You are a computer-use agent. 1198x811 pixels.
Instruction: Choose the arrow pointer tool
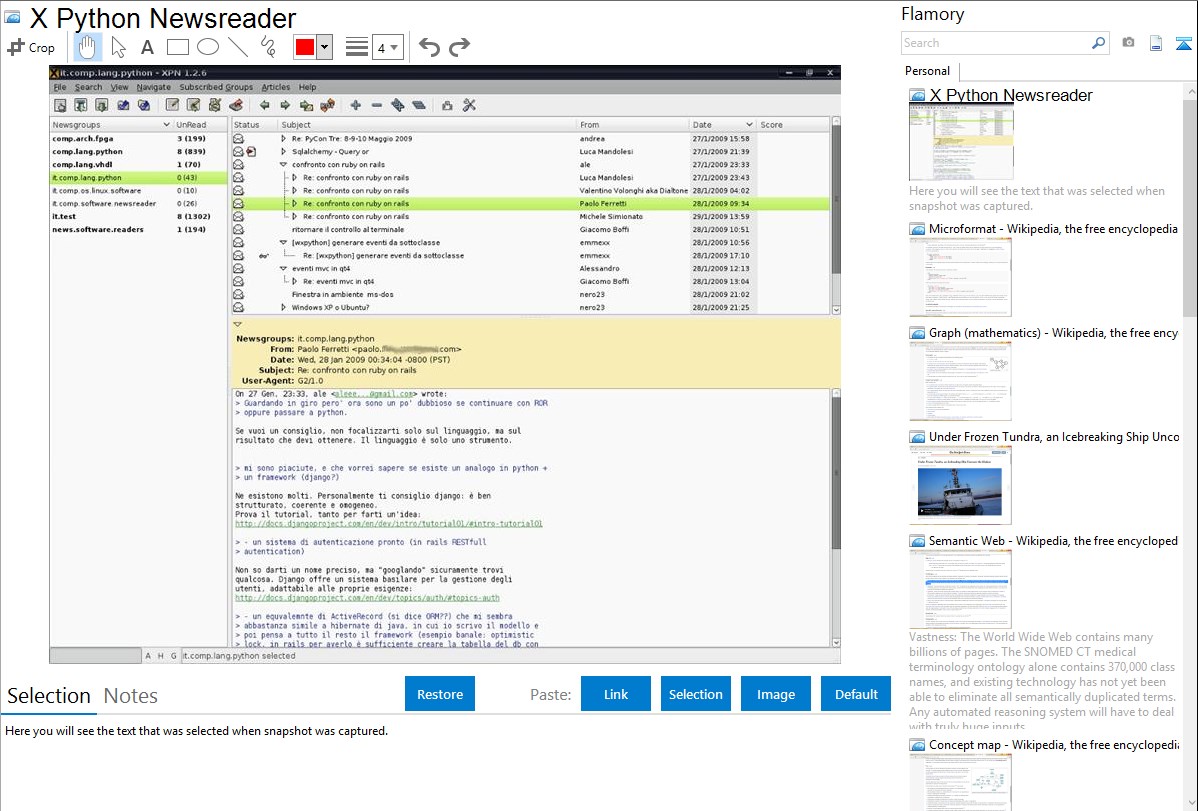tap(118, 47)
